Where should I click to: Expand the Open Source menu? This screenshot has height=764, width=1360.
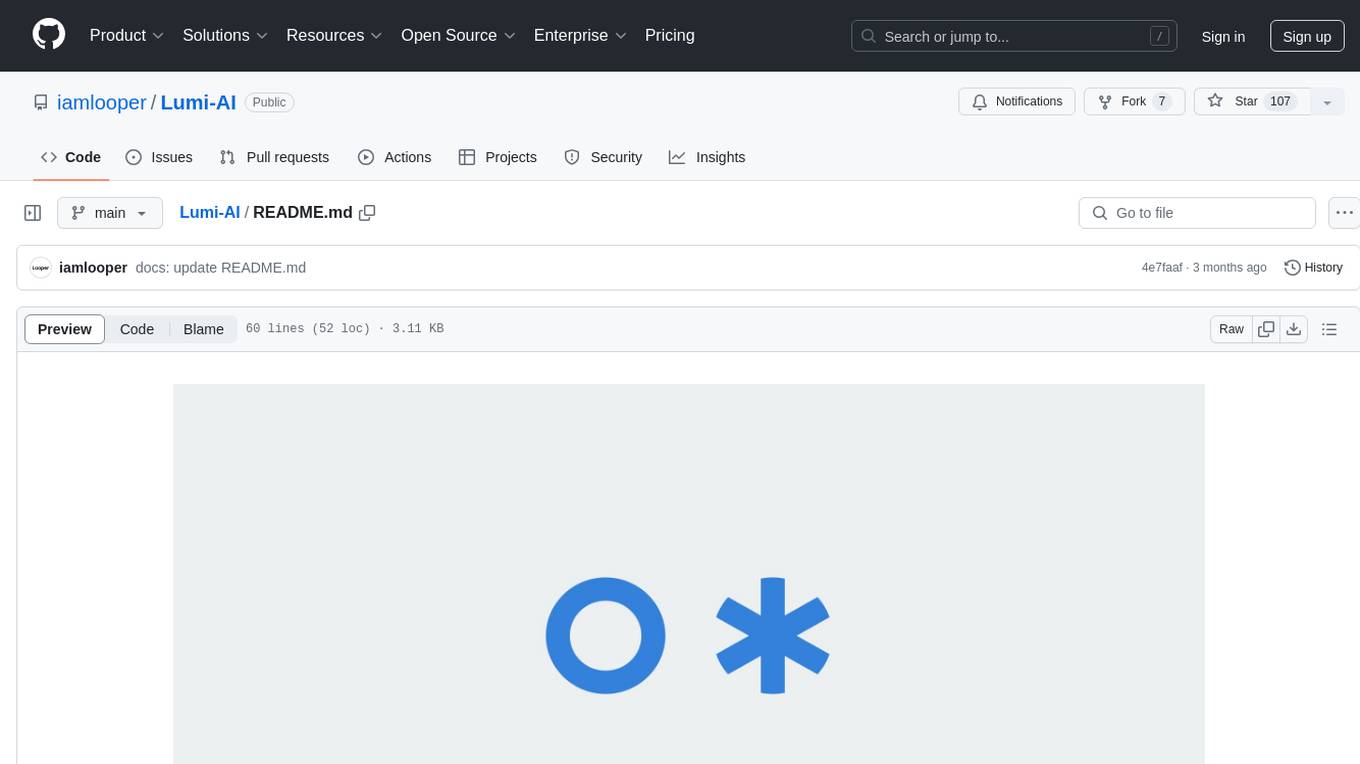458,35
